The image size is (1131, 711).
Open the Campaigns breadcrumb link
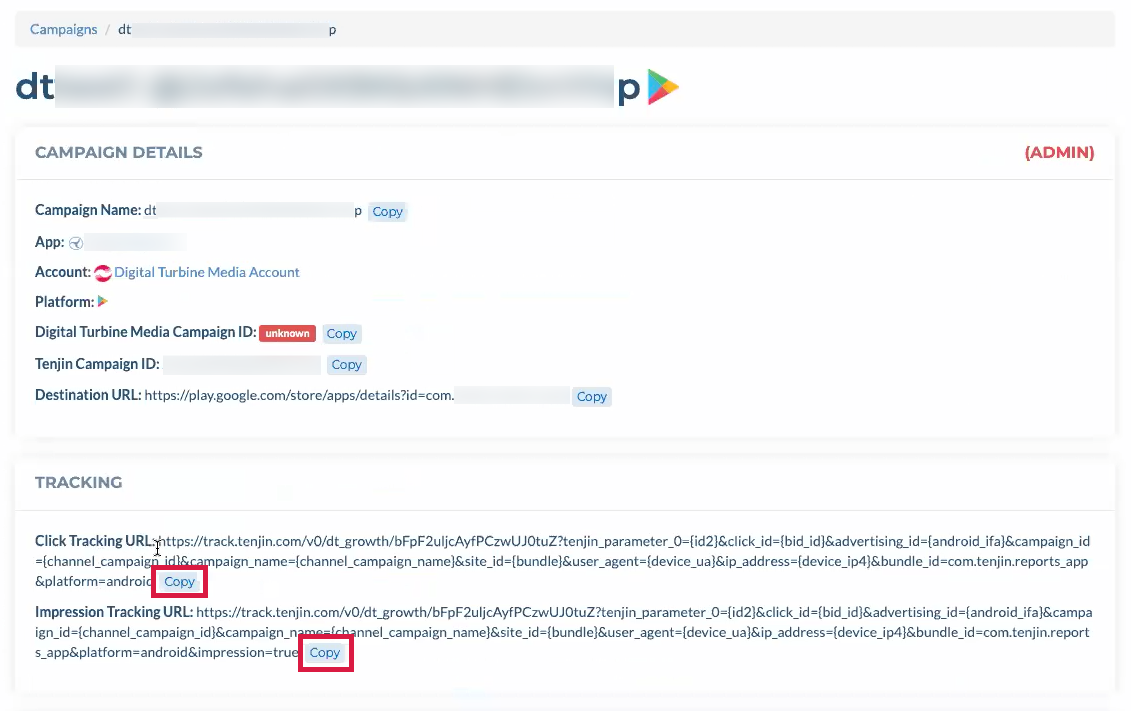(x=63, y=30)
